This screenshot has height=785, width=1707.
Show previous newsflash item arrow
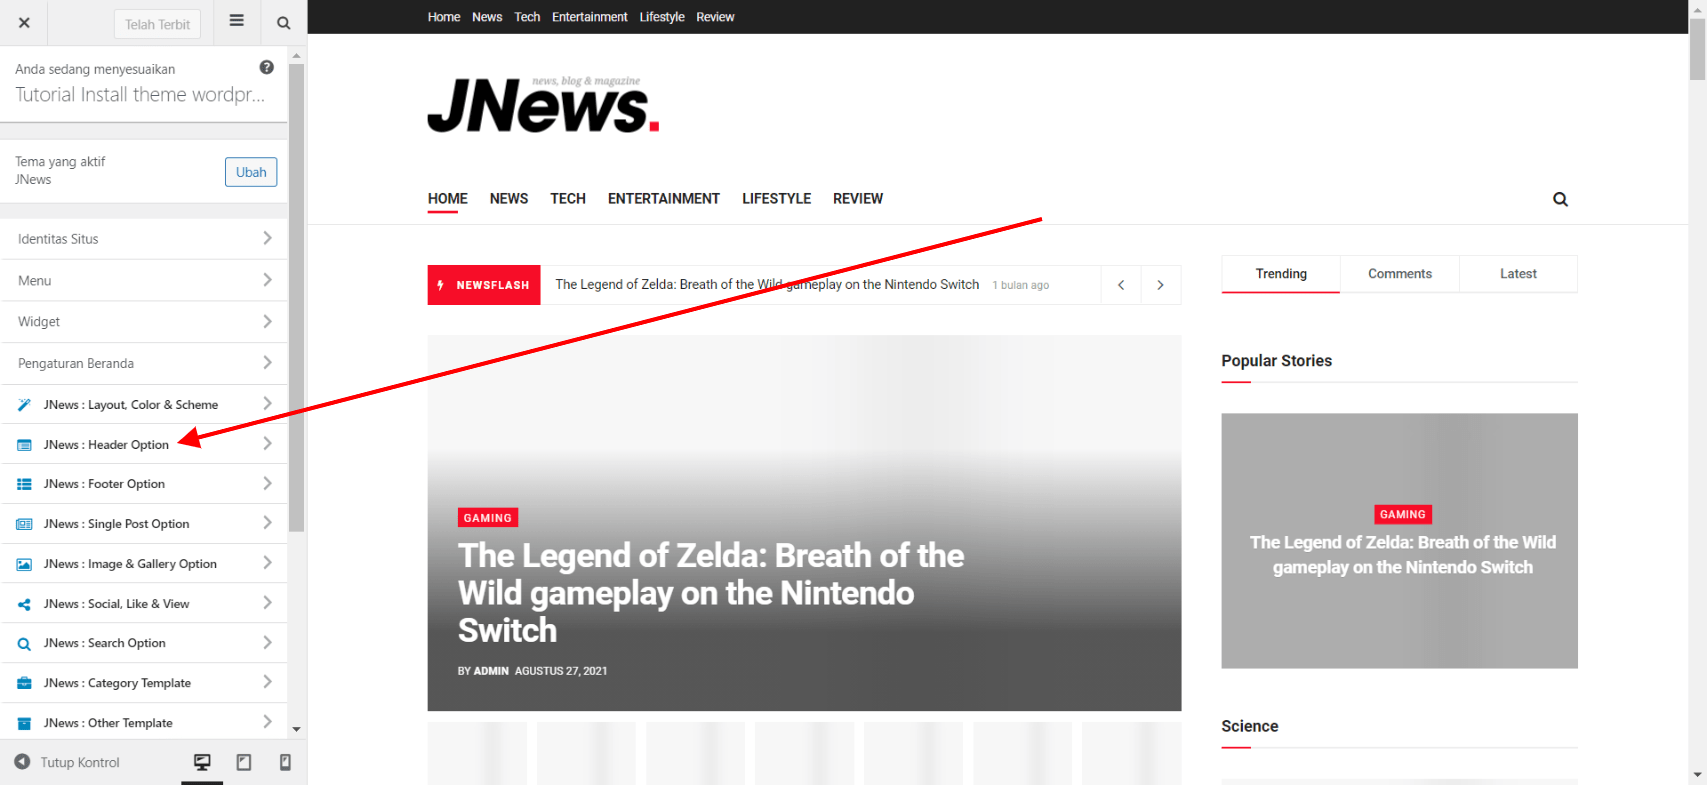(1121, 285)
